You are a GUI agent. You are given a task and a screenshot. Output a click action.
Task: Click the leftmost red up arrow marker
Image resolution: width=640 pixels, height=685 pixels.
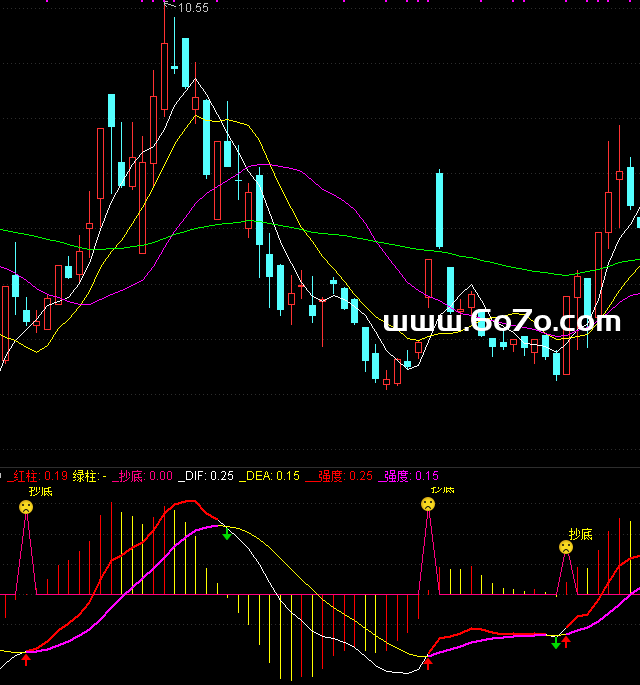[x=26, y=658]
